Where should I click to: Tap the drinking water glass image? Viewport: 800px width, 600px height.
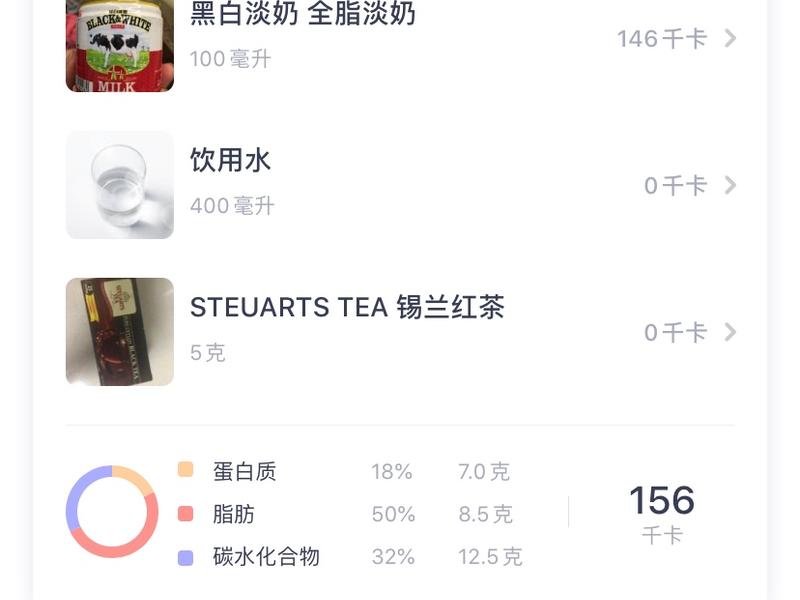point(120,185)
